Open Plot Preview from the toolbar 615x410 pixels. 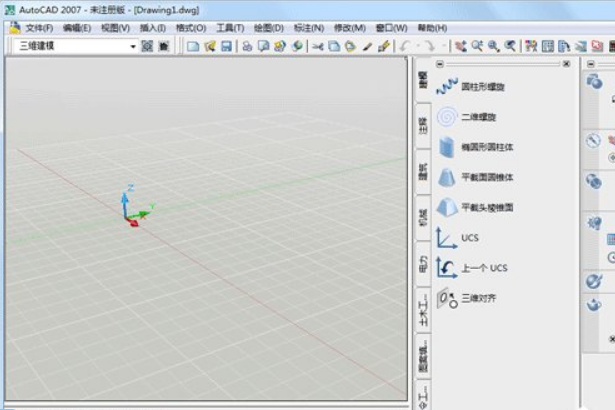[x=264, y=46]
